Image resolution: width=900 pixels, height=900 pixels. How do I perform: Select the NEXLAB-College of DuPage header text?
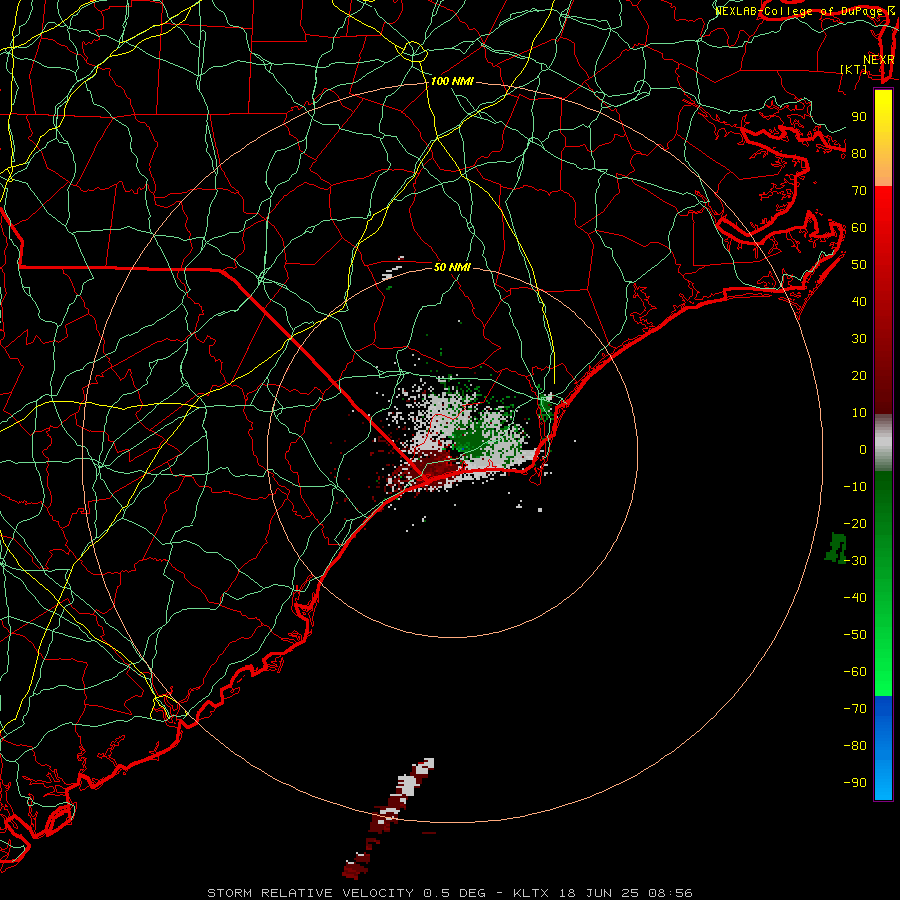[x=800, y=11]
